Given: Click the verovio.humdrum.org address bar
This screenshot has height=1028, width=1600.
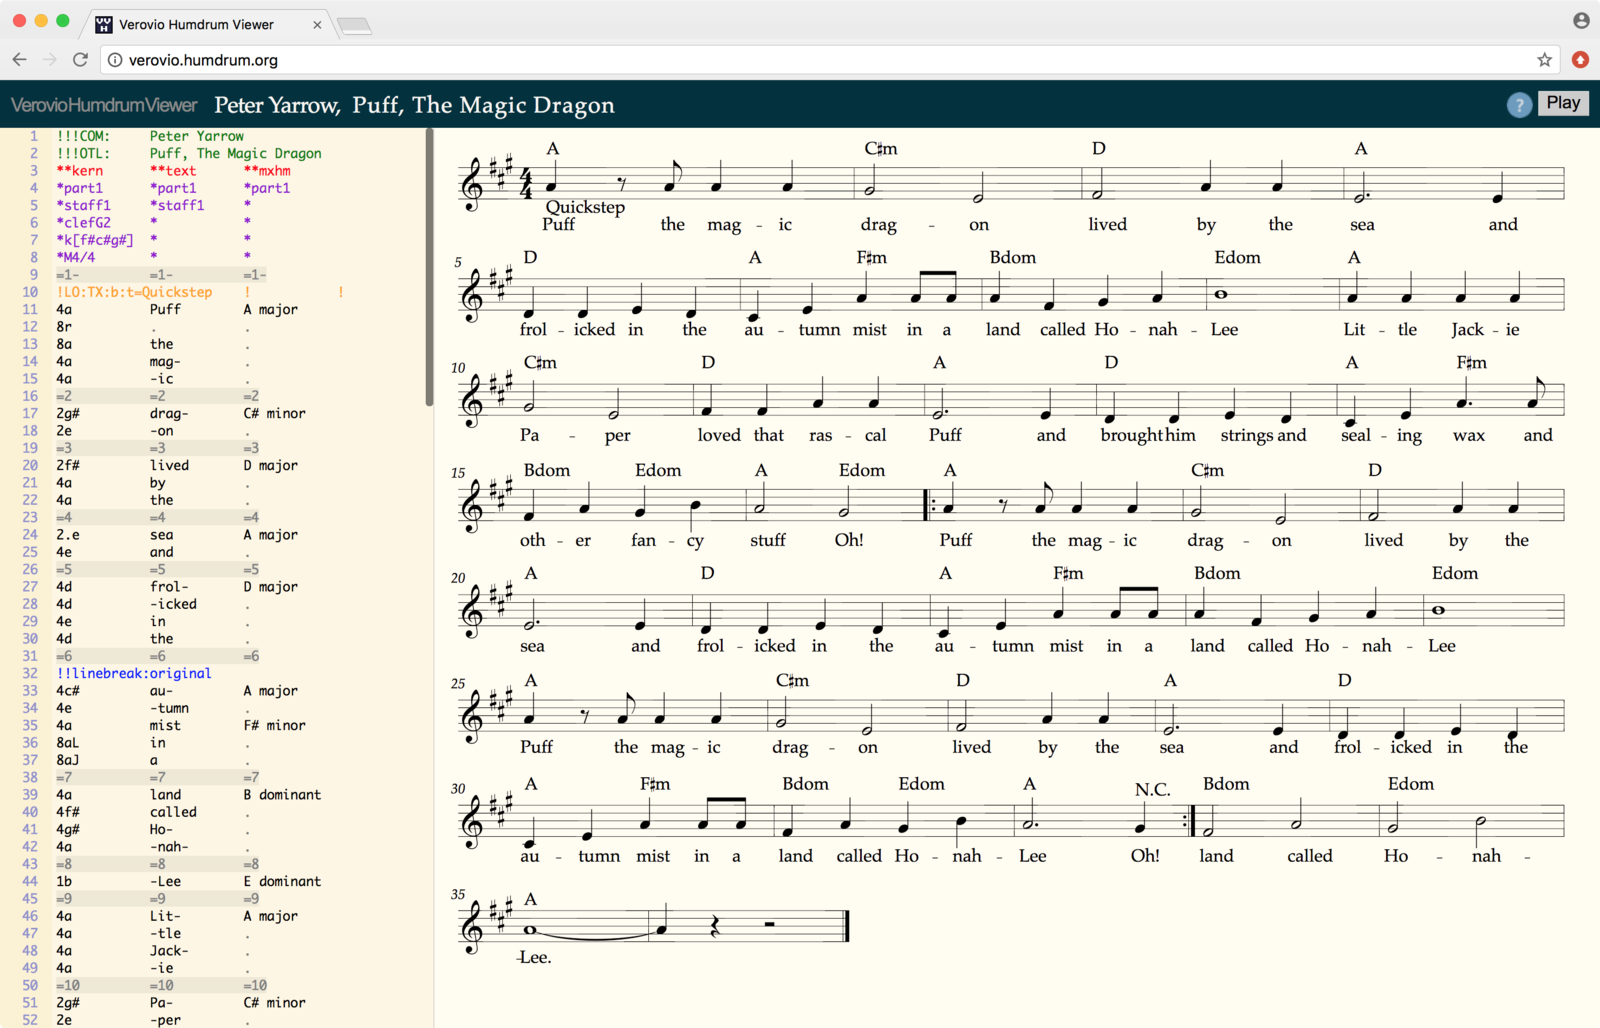Looking at the screenshot, I should coord(800,60).
